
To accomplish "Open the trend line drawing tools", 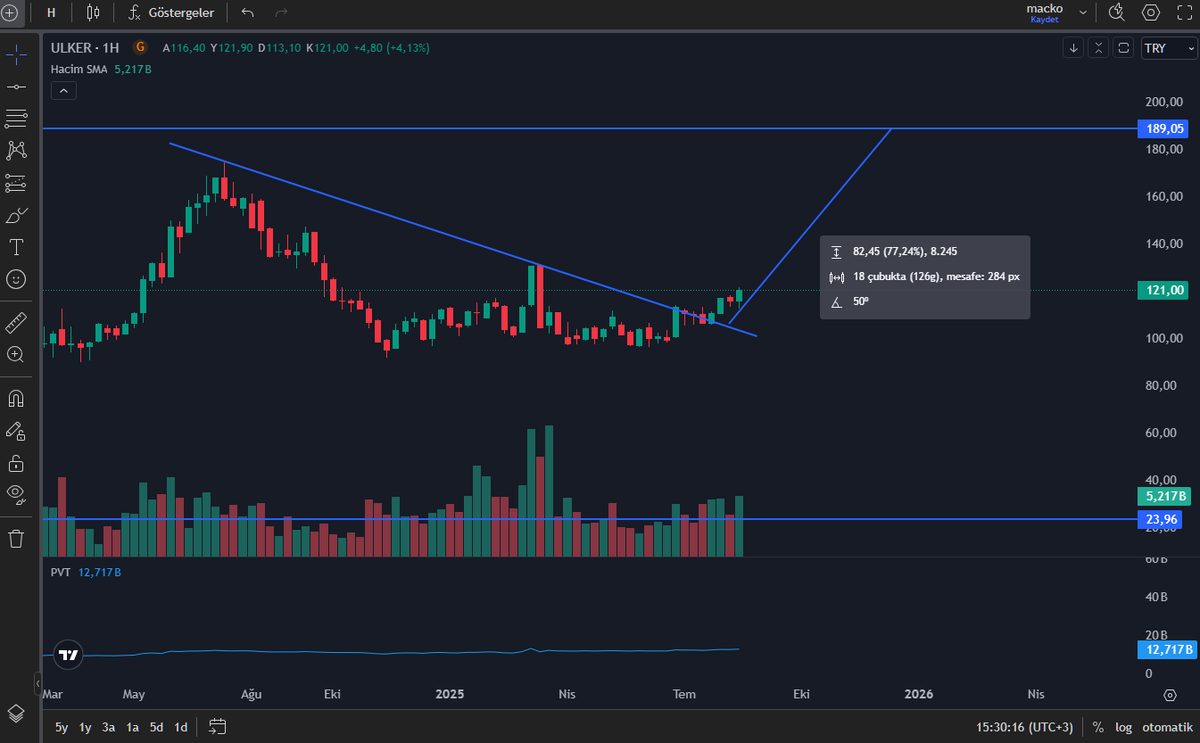I will 15,87.
